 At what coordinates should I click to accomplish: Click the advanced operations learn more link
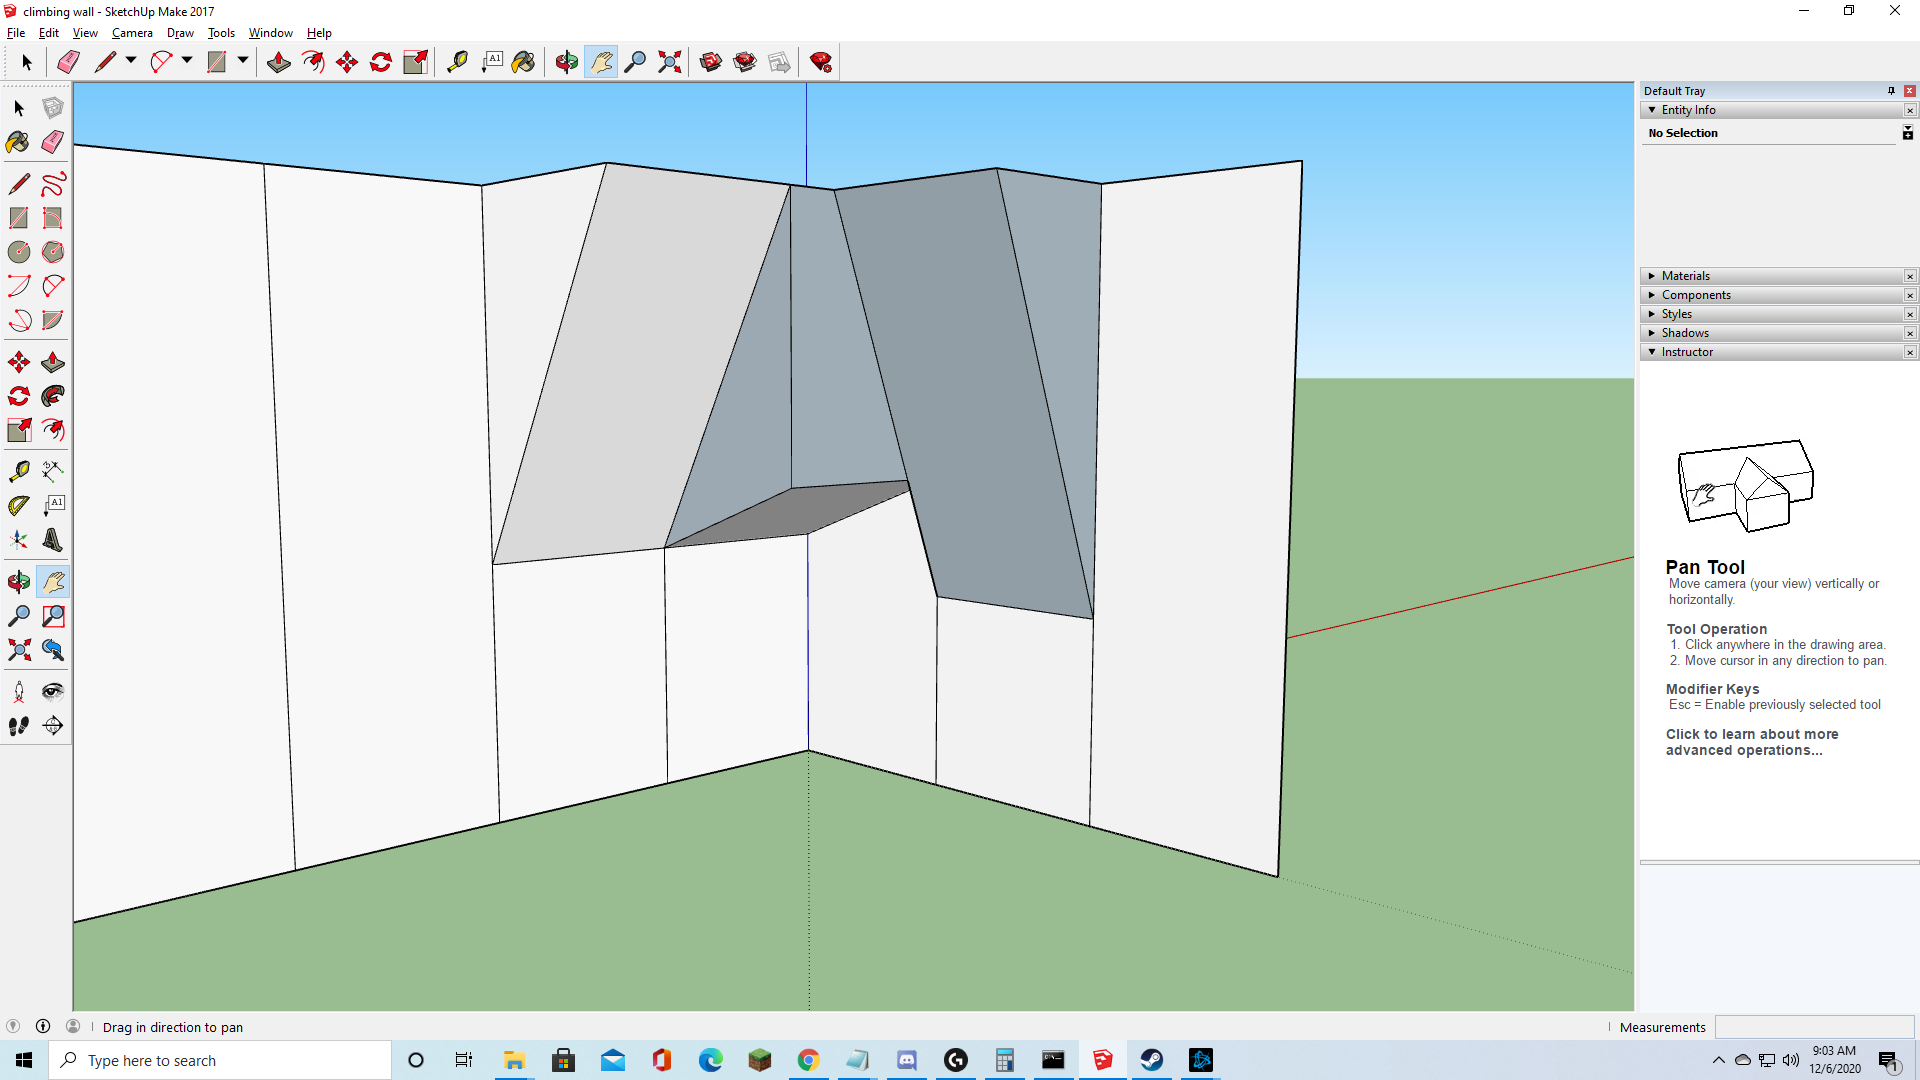(1752, 742)
